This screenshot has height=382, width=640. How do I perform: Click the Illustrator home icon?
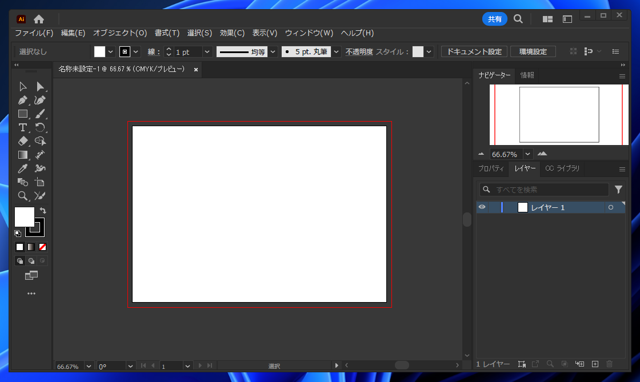(x=39, y=19)
